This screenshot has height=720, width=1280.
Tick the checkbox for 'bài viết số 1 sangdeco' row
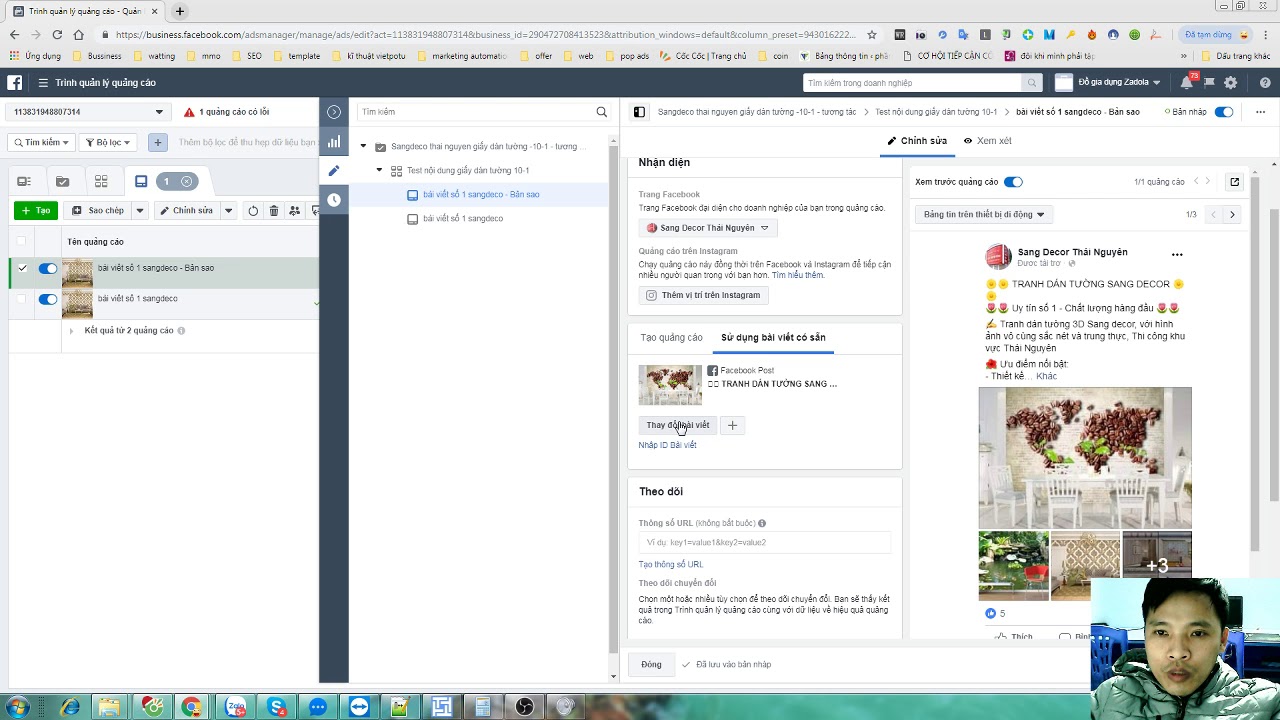(x=22, y=298)
